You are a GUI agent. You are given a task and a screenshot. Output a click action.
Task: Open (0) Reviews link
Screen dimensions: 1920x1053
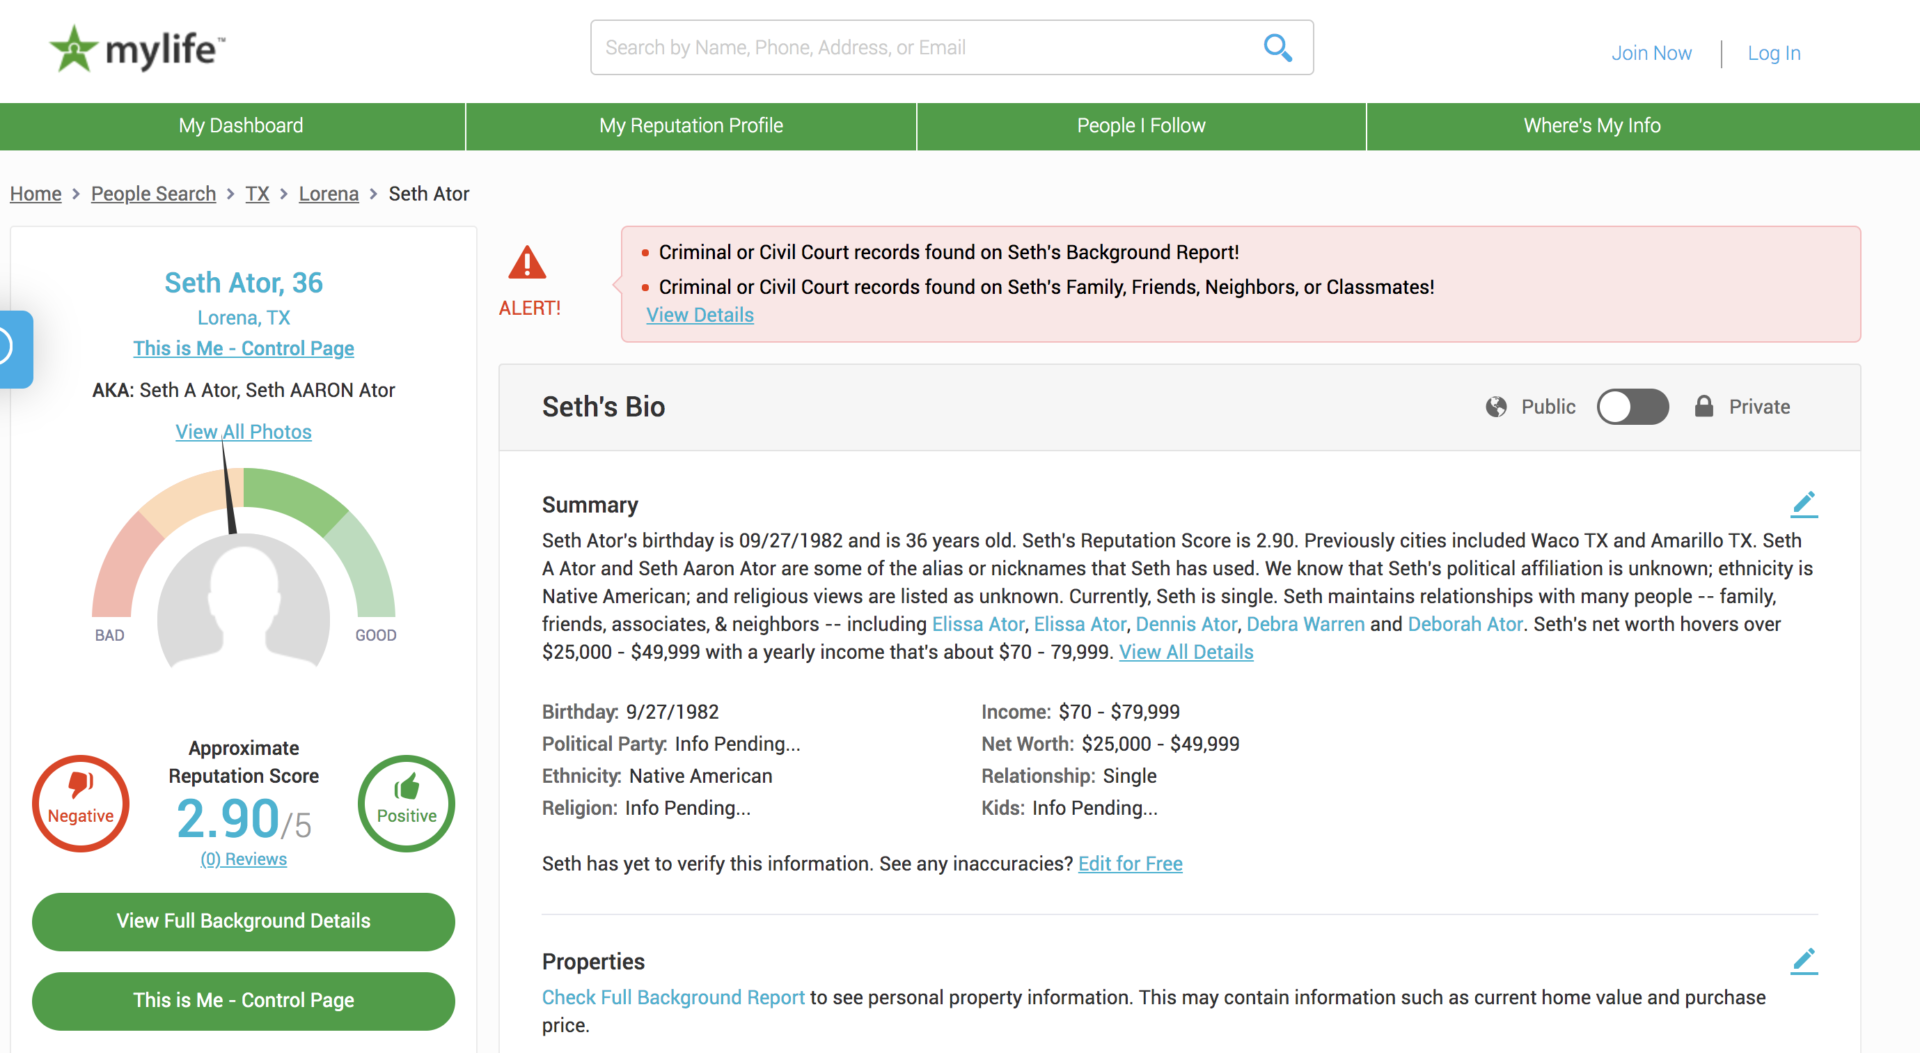(244, 859)
